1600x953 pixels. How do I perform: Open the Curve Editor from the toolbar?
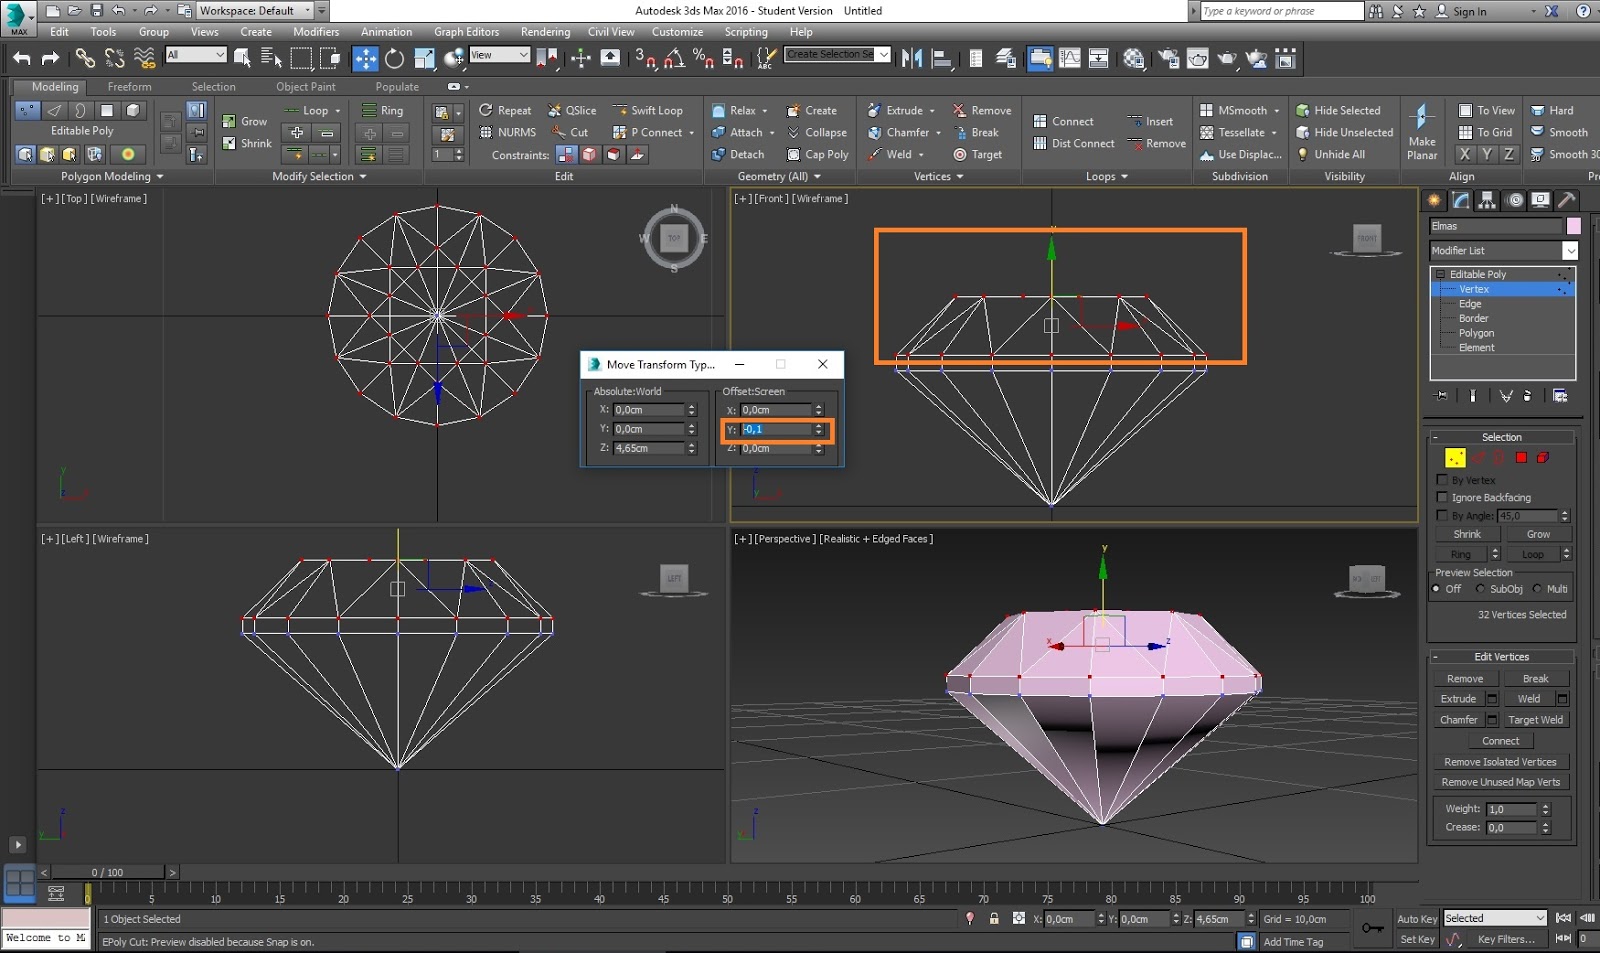(x=1069, y=59)
